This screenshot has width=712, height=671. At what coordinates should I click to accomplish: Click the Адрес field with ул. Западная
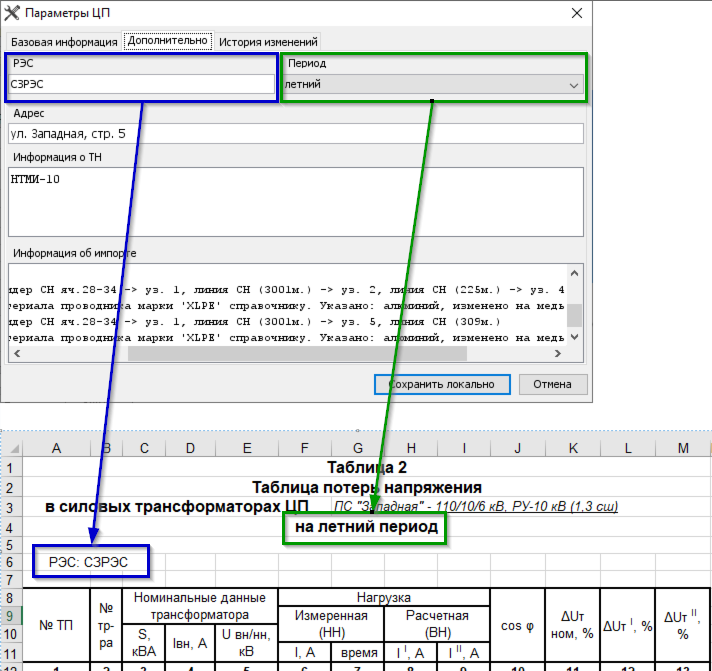coord(296,134)
